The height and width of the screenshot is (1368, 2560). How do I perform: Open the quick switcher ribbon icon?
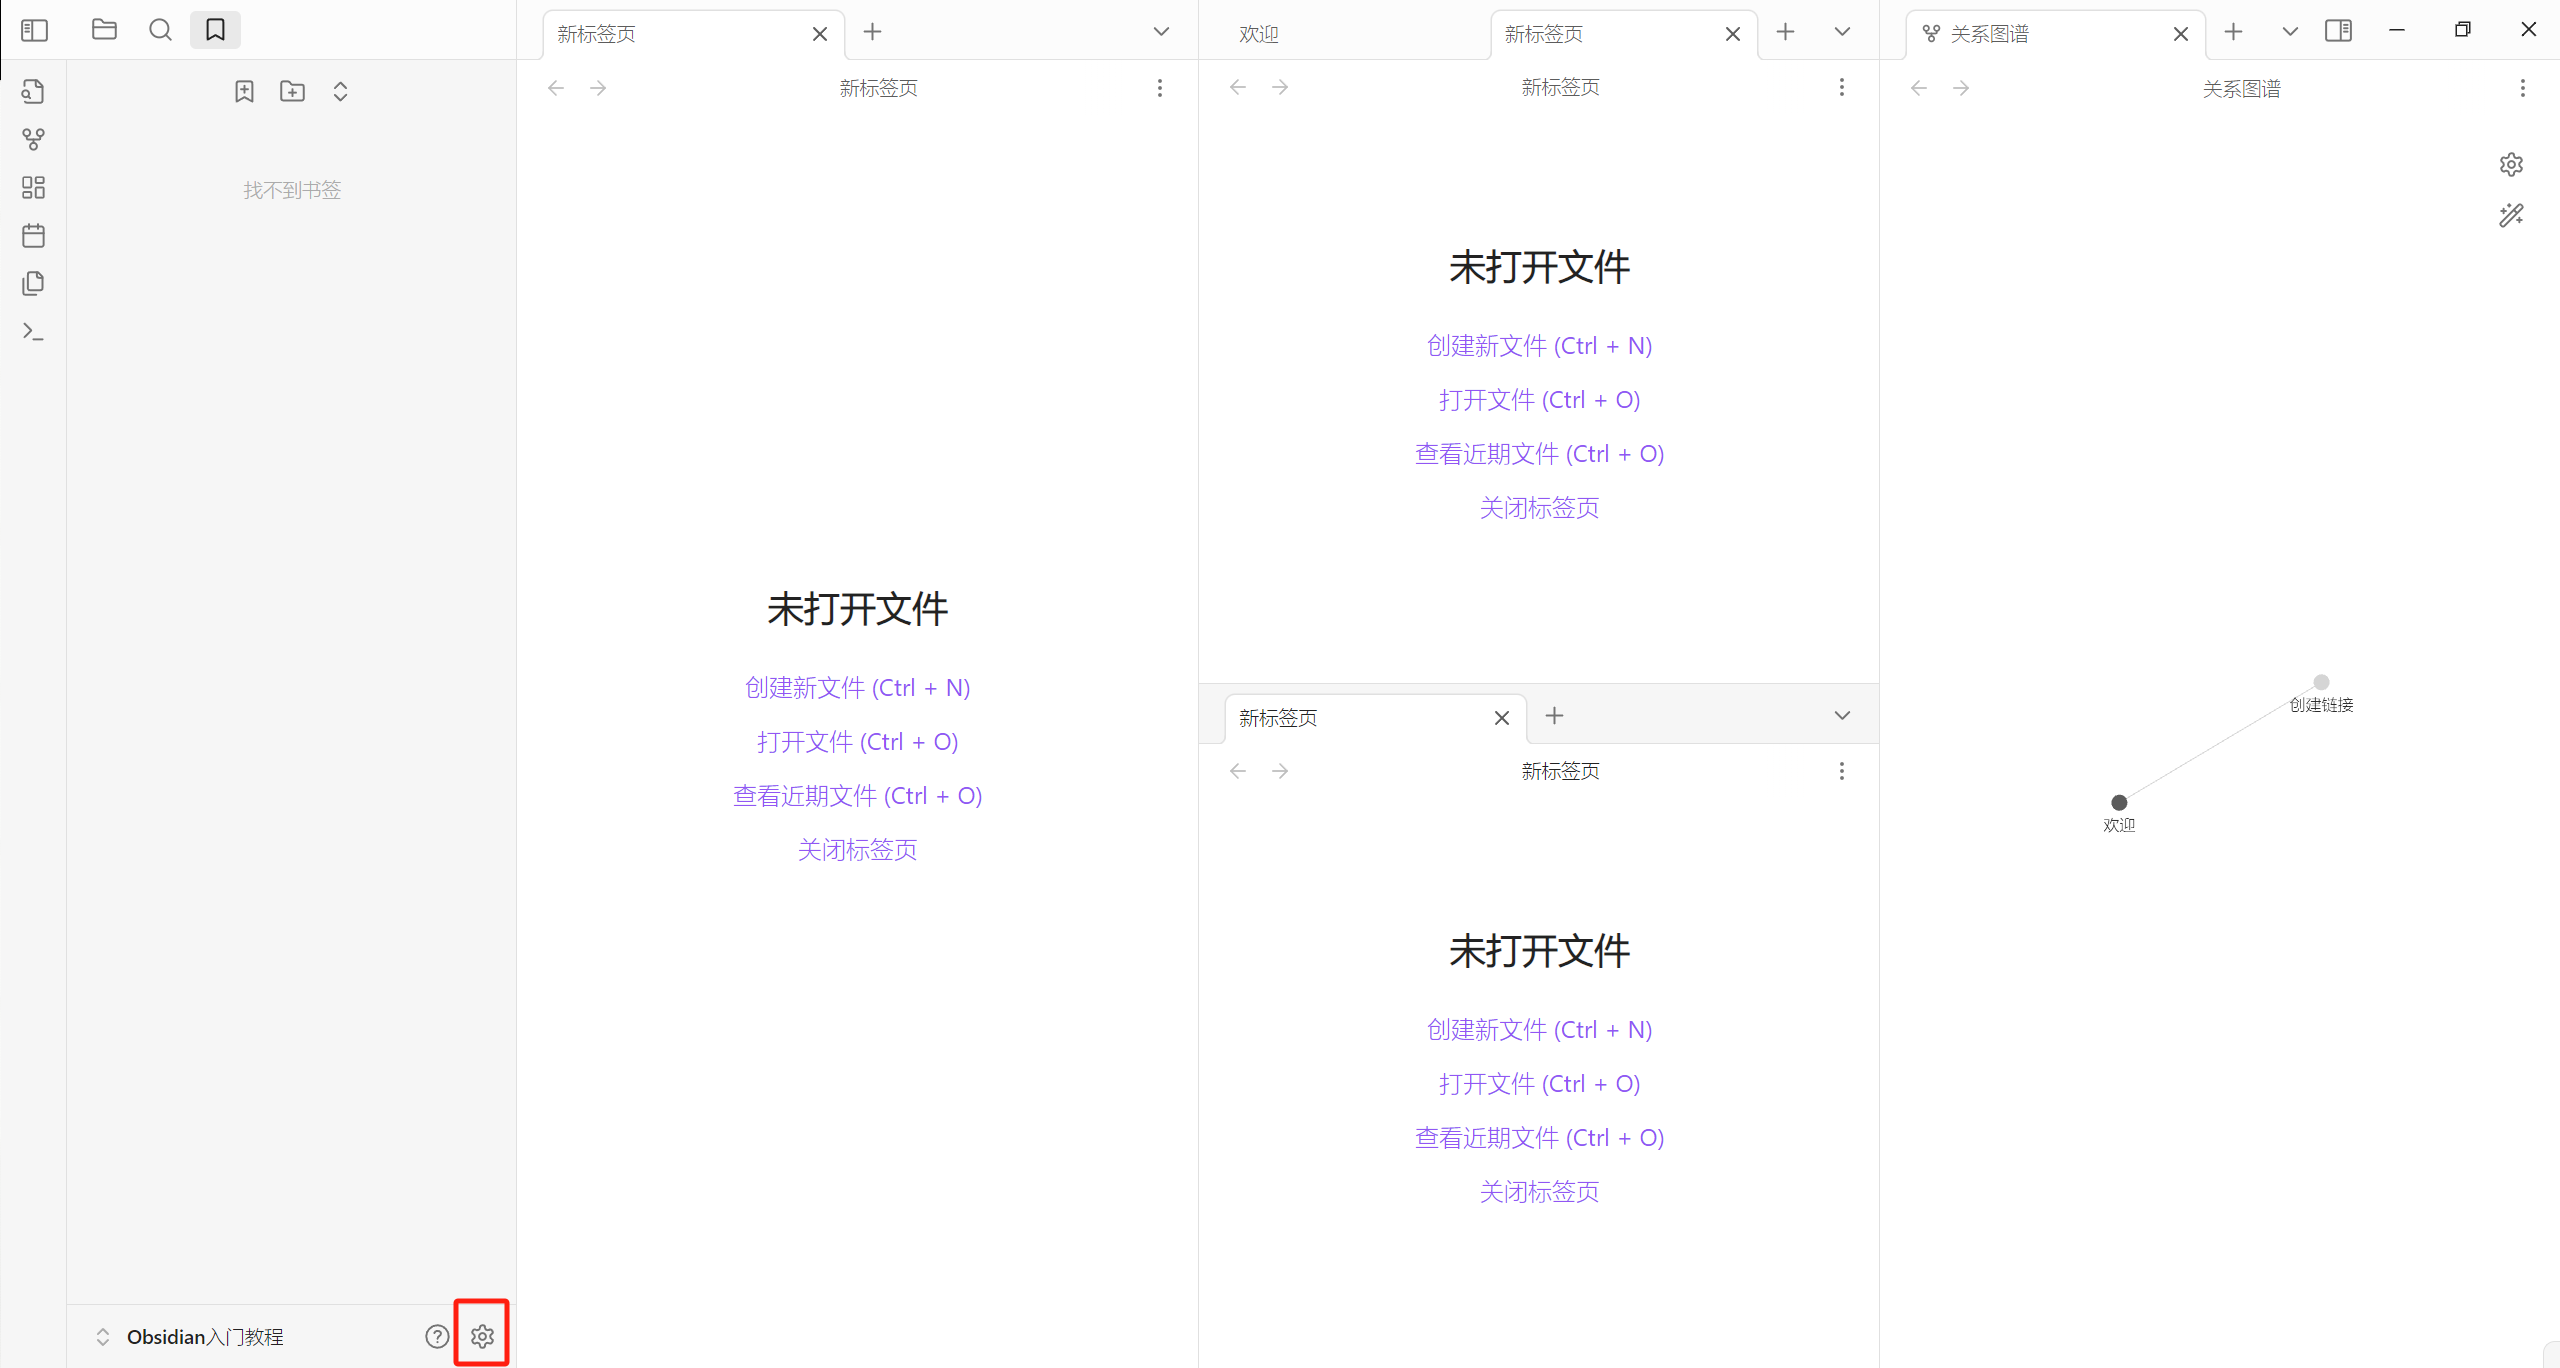pyautogui.click(x=33, y=92)
